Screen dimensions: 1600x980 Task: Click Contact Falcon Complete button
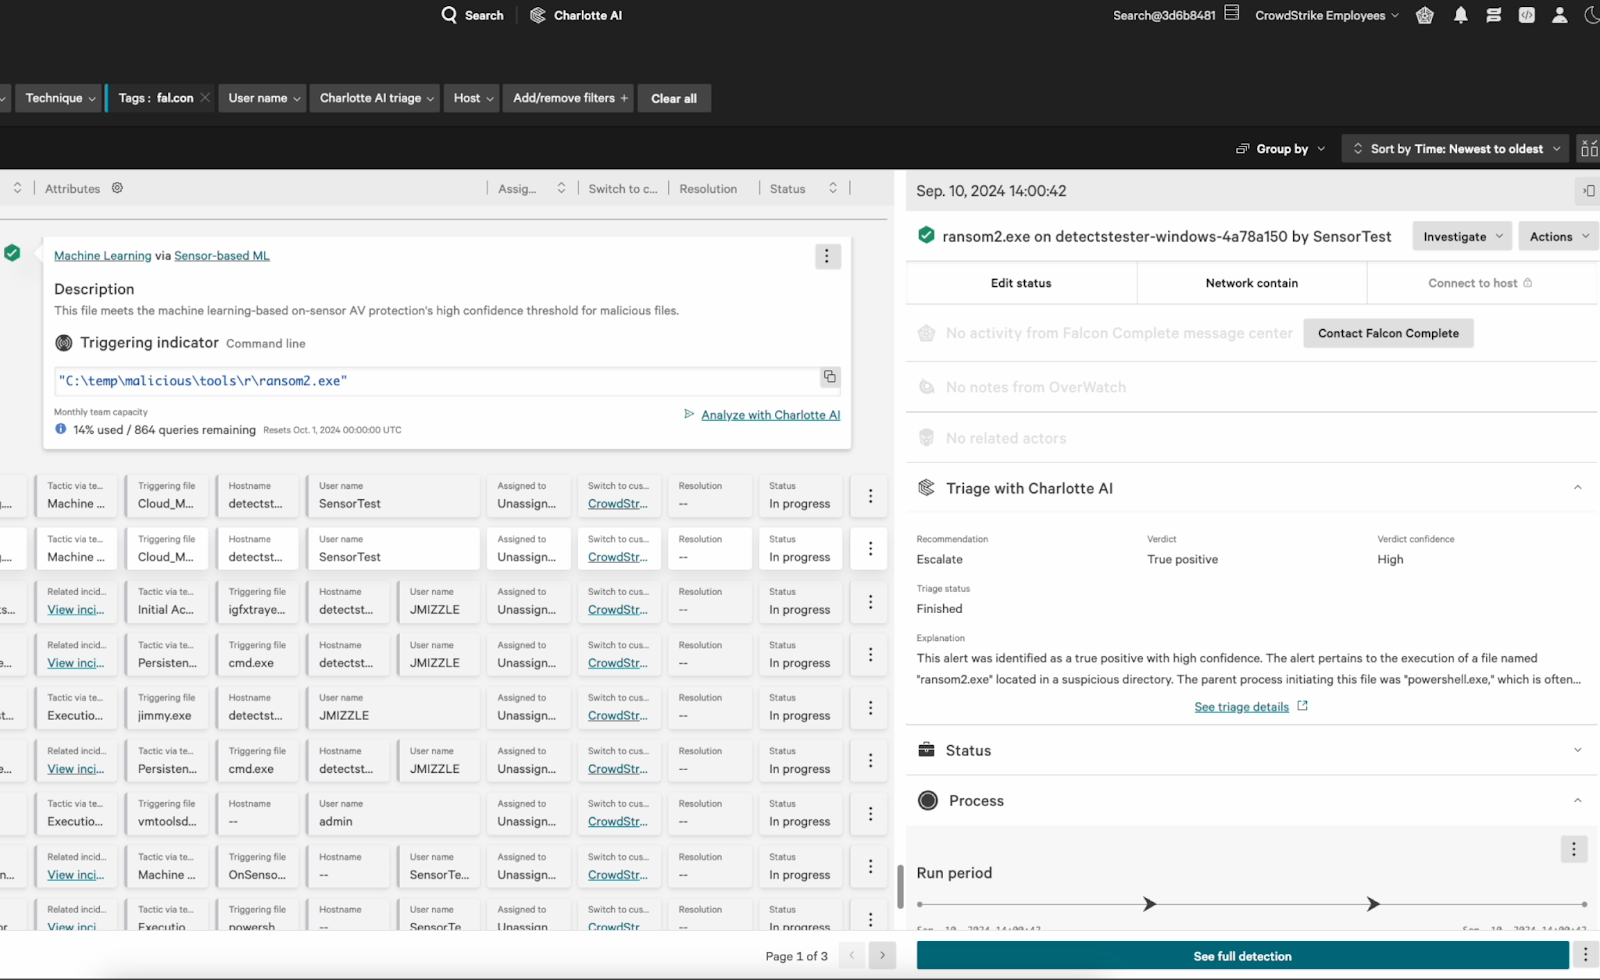point(1388,333)
